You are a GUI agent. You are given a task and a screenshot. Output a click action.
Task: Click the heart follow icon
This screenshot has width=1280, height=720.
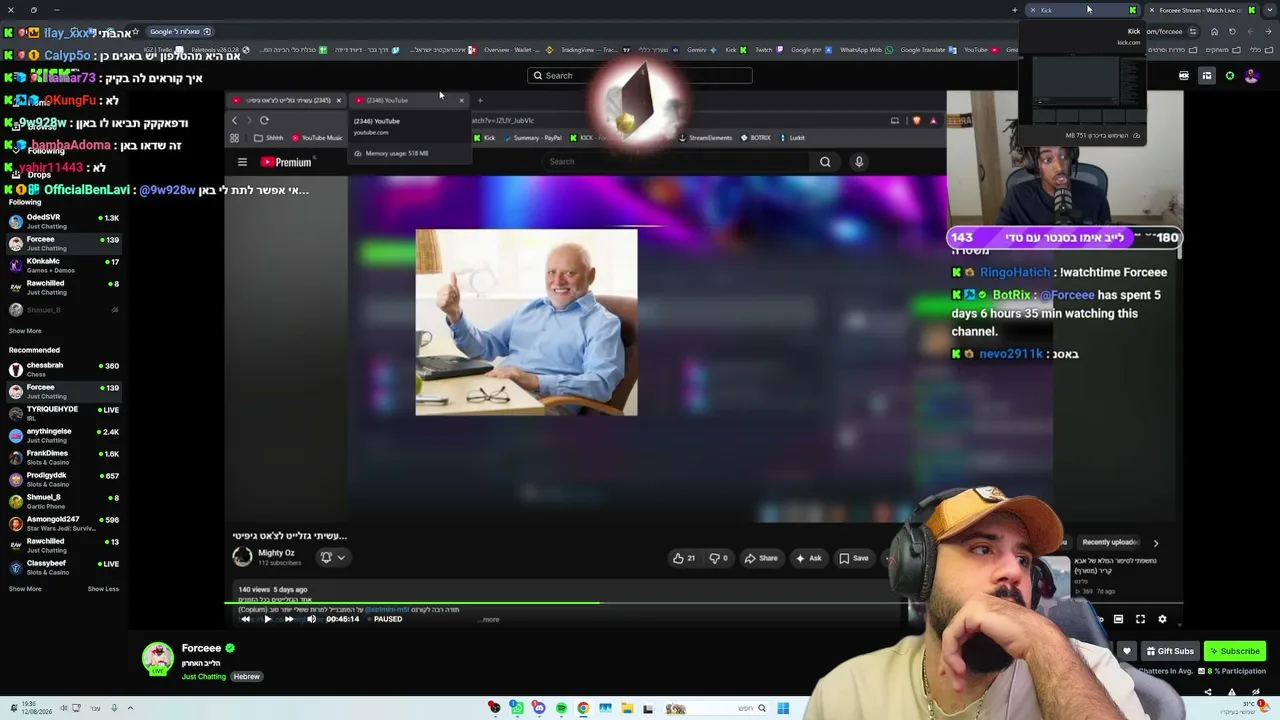click(1127, 651)
